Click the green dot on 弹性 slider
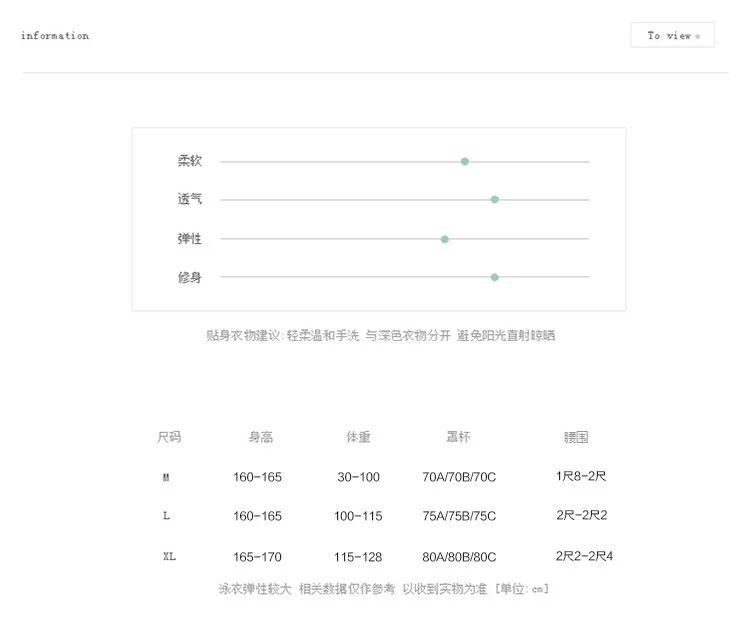 tap(444, 239)
